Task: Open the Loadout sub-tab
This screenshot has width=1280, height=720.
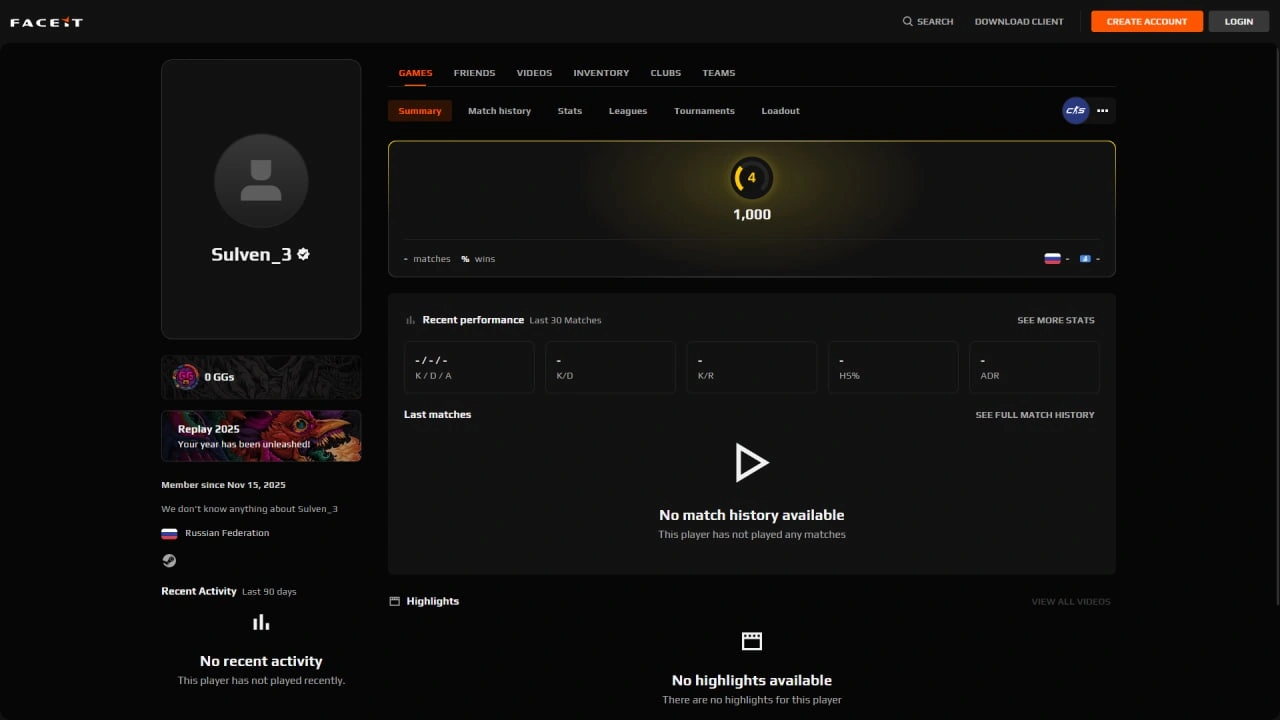Action: (x=780, y=111)
